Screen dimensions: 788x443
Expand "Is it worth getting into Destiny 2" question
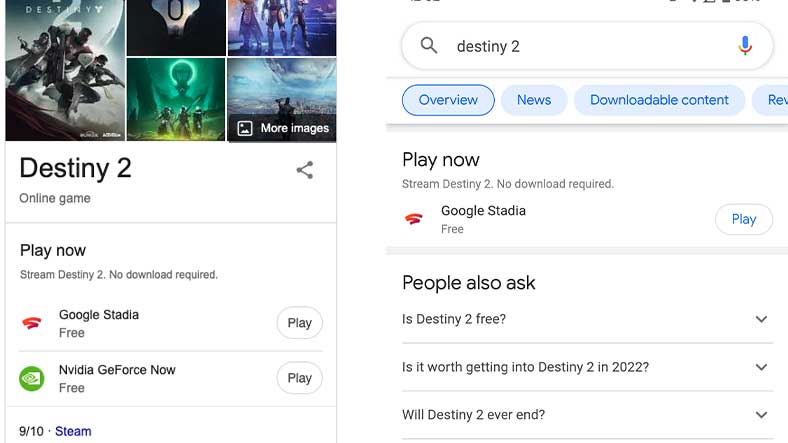tap(761, 367)
